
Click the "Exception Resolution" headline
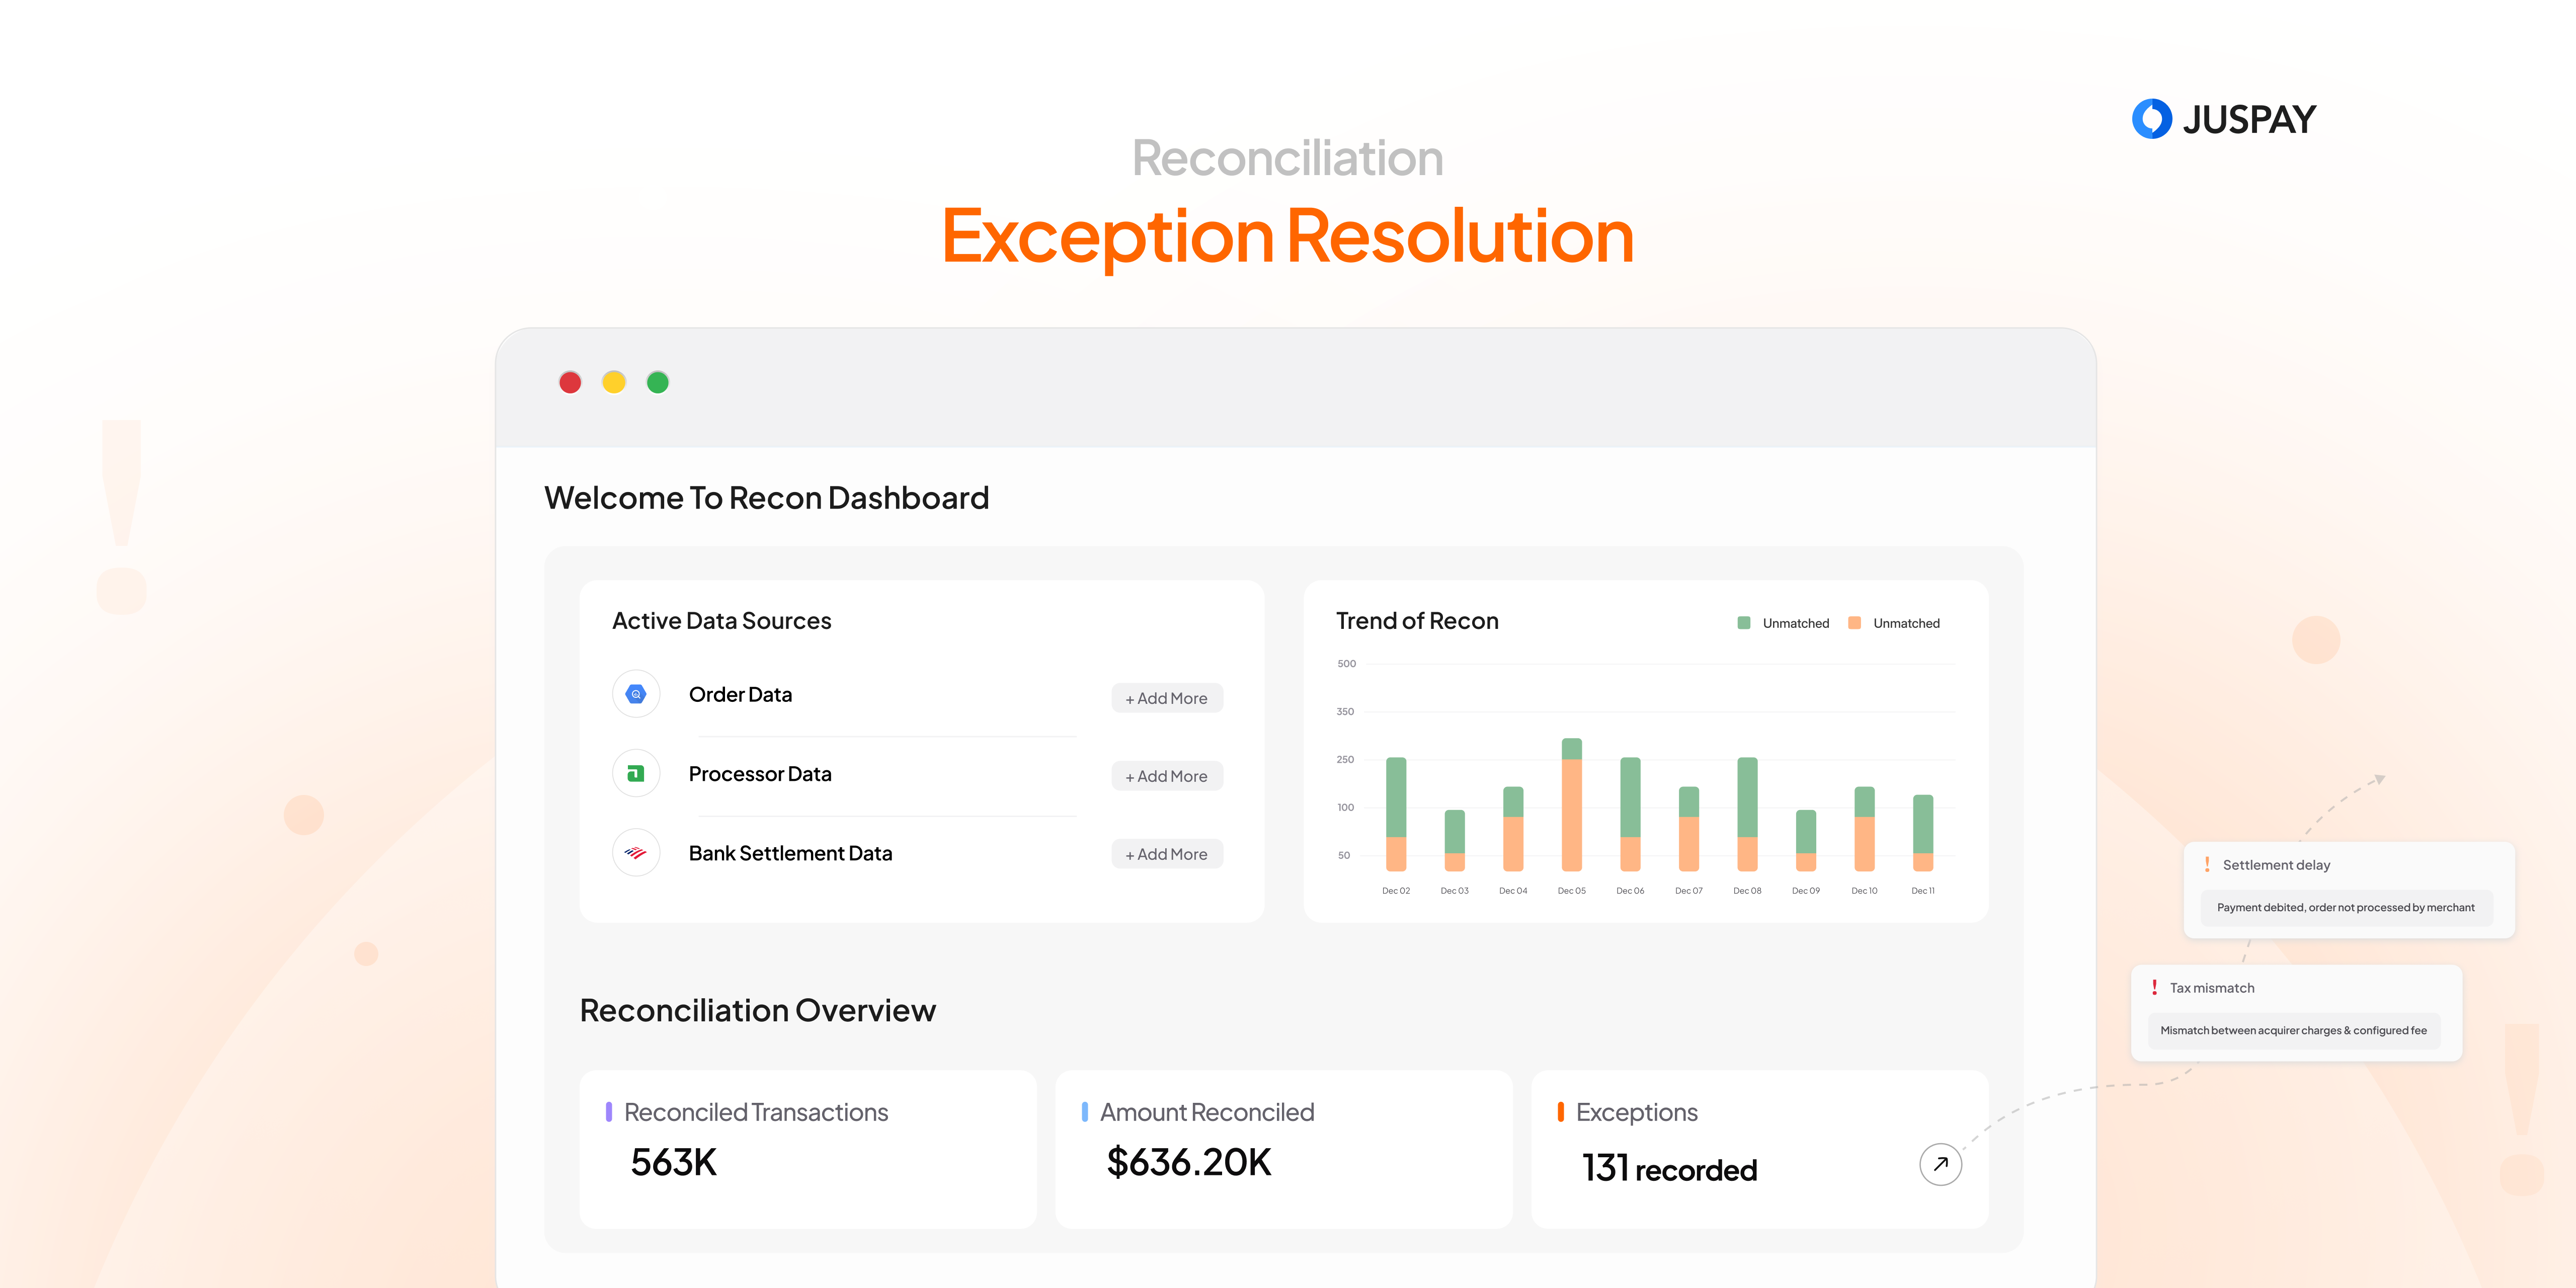coord(1288,236)
